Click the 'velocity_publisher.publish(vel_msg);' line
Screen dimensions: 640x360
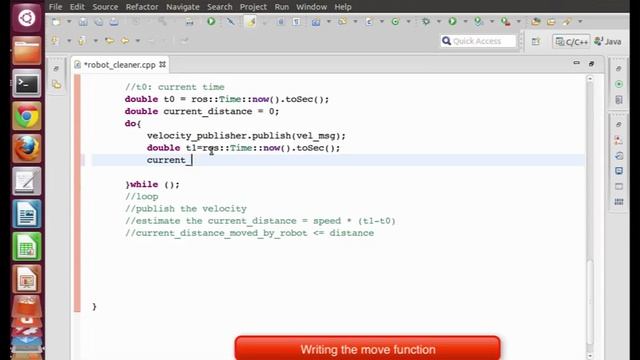[x=246, y=136]
